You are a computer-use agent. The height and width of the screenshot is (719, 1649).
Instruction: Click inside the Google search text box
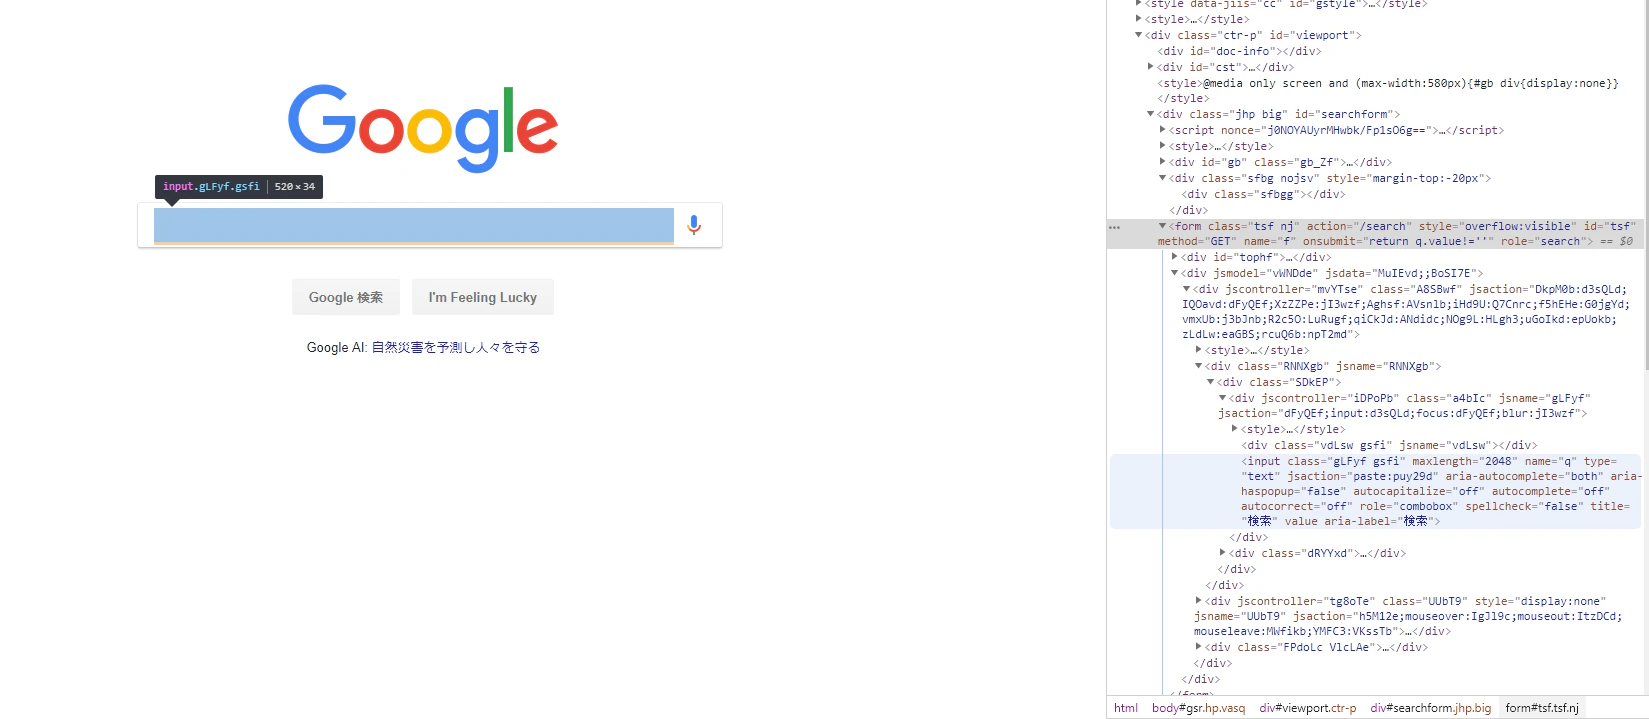414,225
